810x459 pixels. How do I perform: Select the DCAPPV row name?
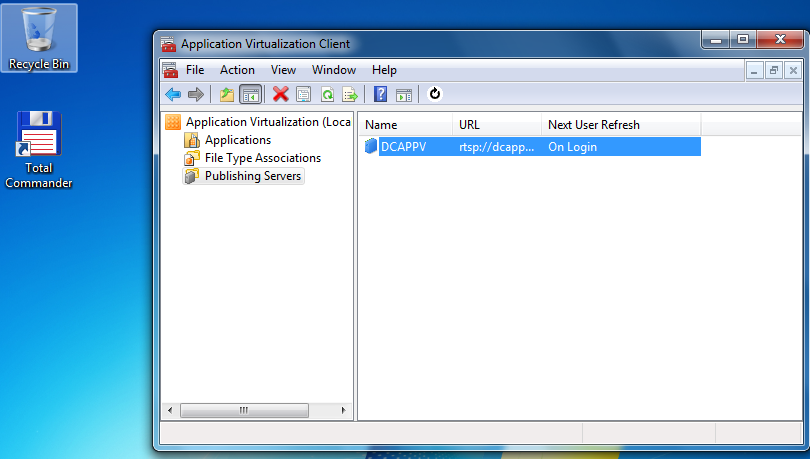[403, 147]
